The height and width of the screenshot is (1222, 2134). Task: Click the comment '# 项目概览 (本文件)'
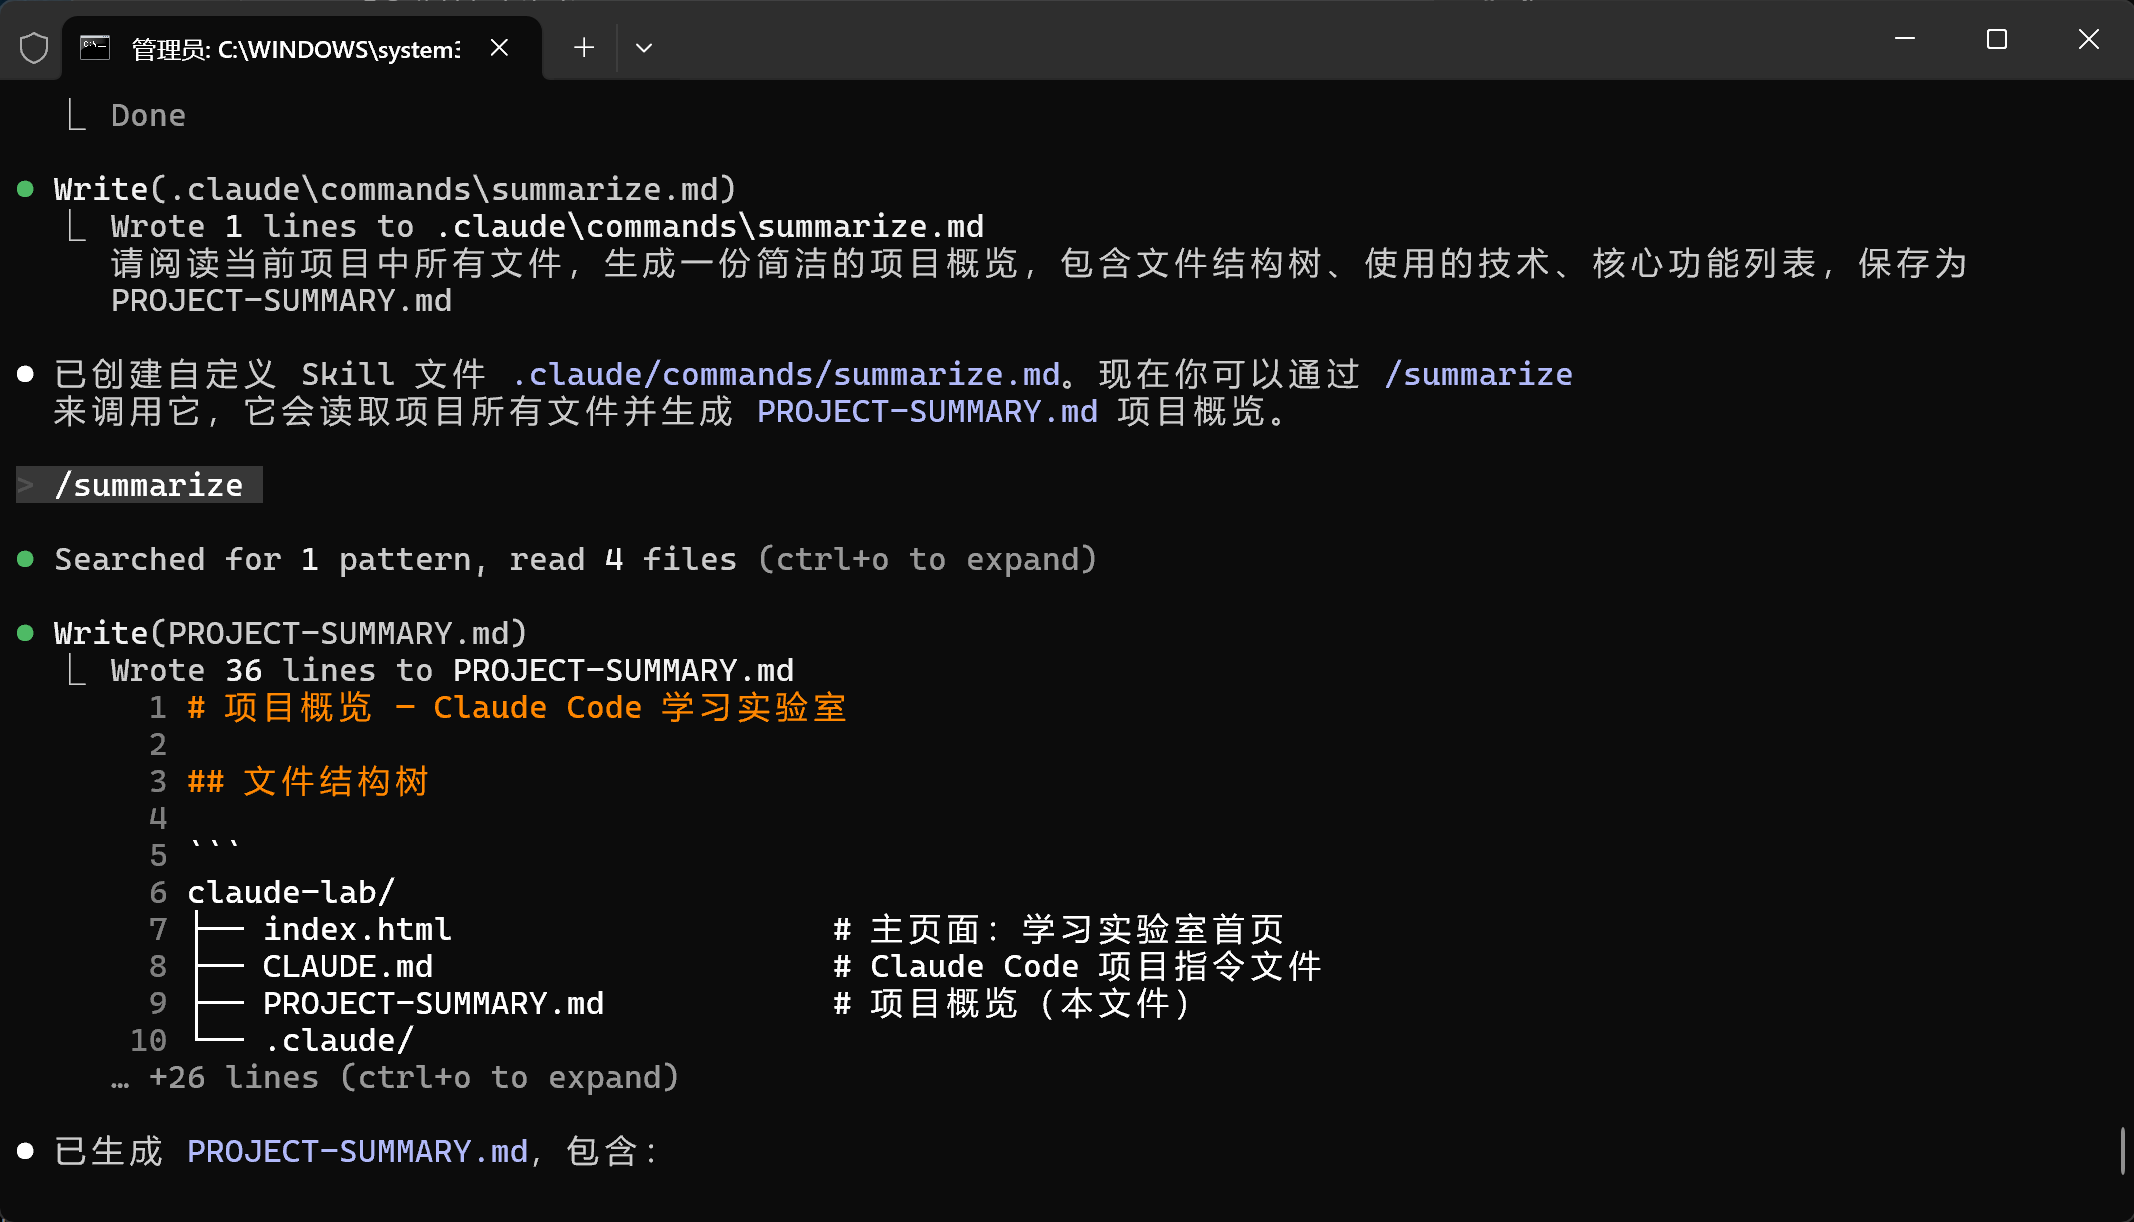coord(1014,1003)
